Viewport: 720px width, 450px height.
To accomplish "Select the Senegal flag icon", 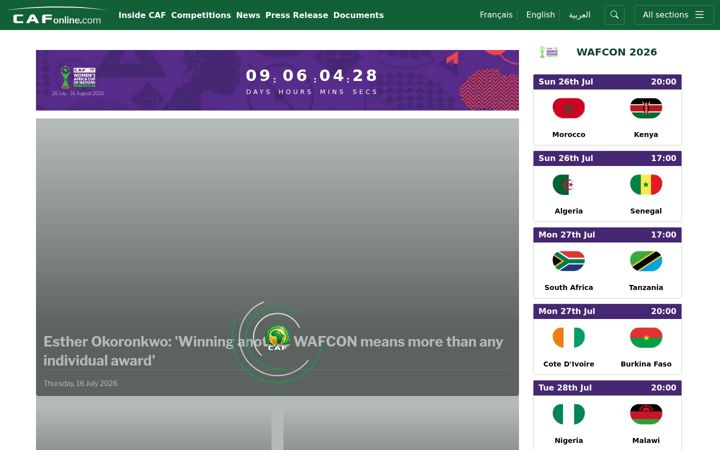I will pyautogui.click(x=646, y=185).
